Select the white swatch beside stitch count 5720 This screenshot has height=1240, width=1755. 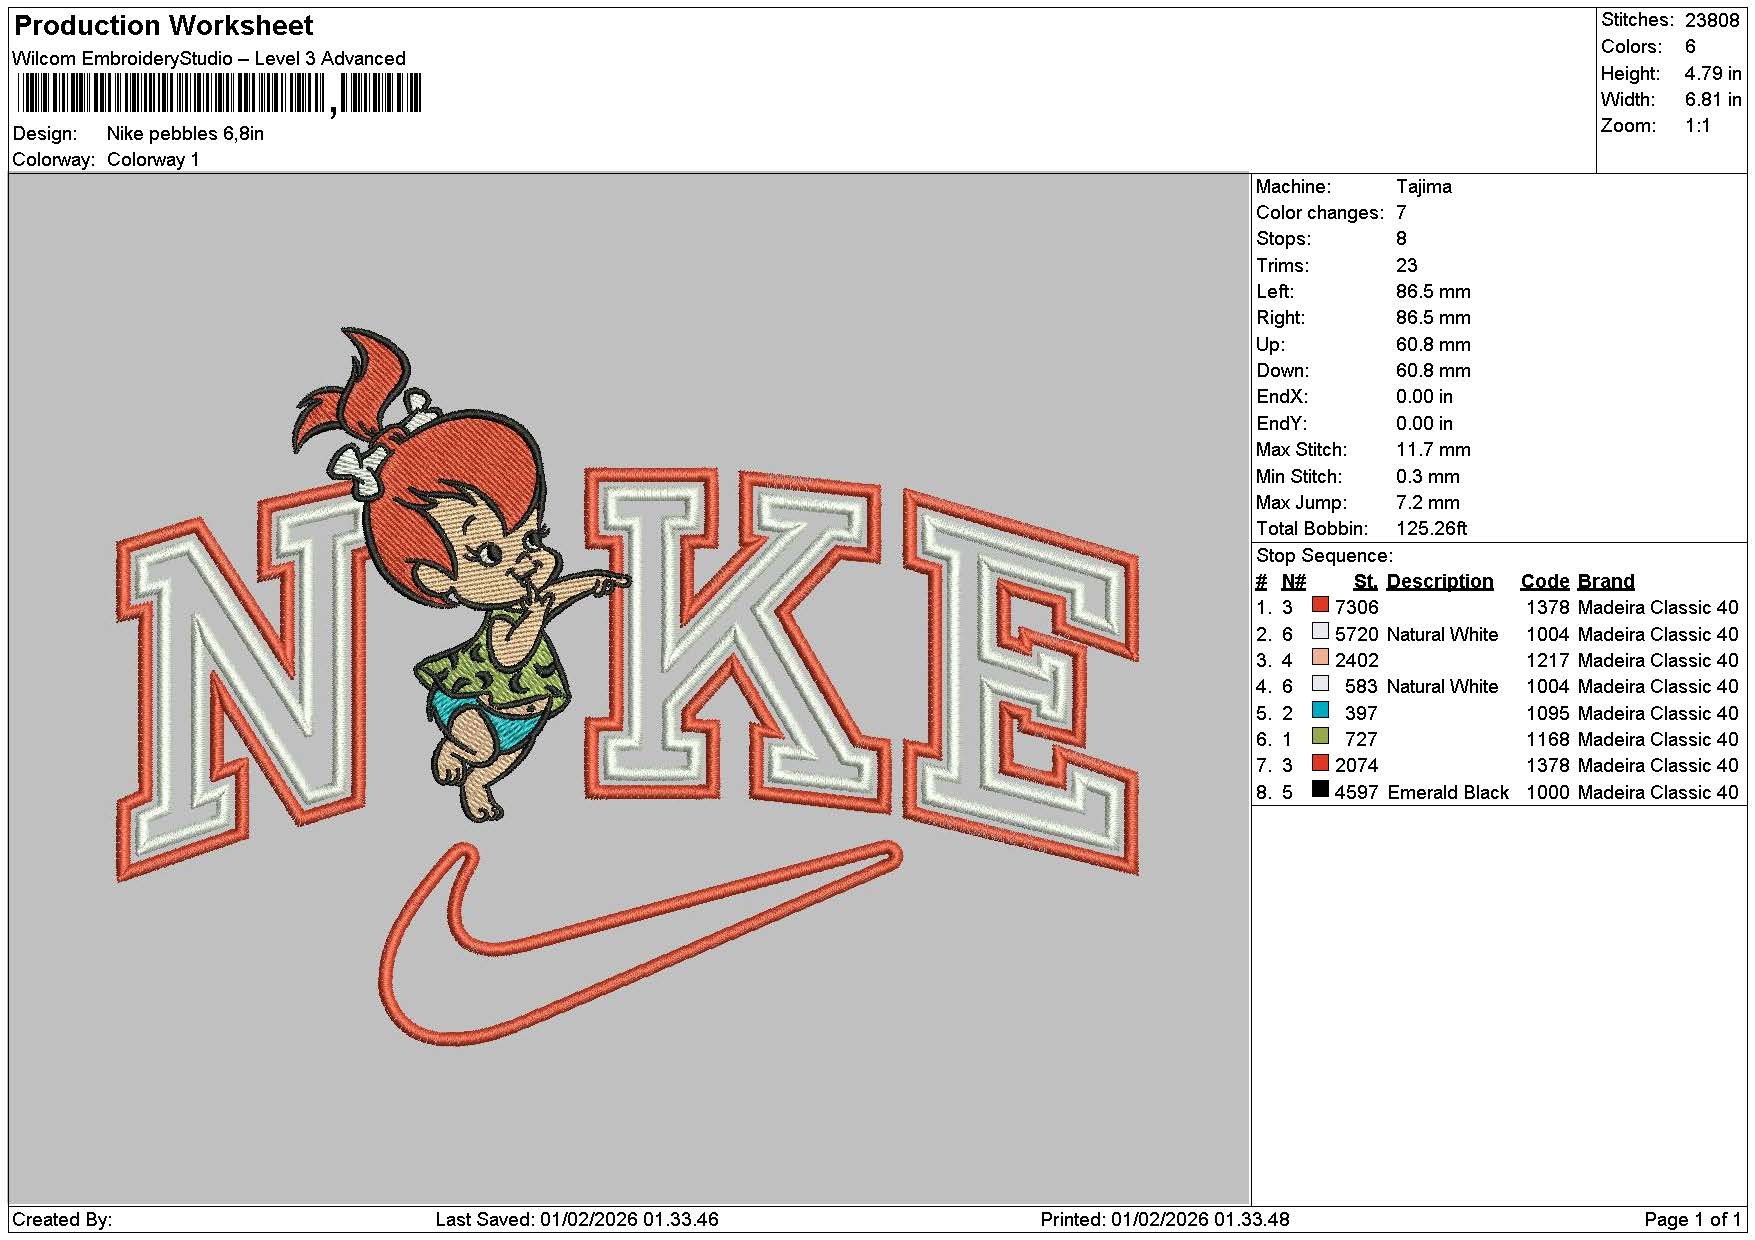coord(1320,631)
